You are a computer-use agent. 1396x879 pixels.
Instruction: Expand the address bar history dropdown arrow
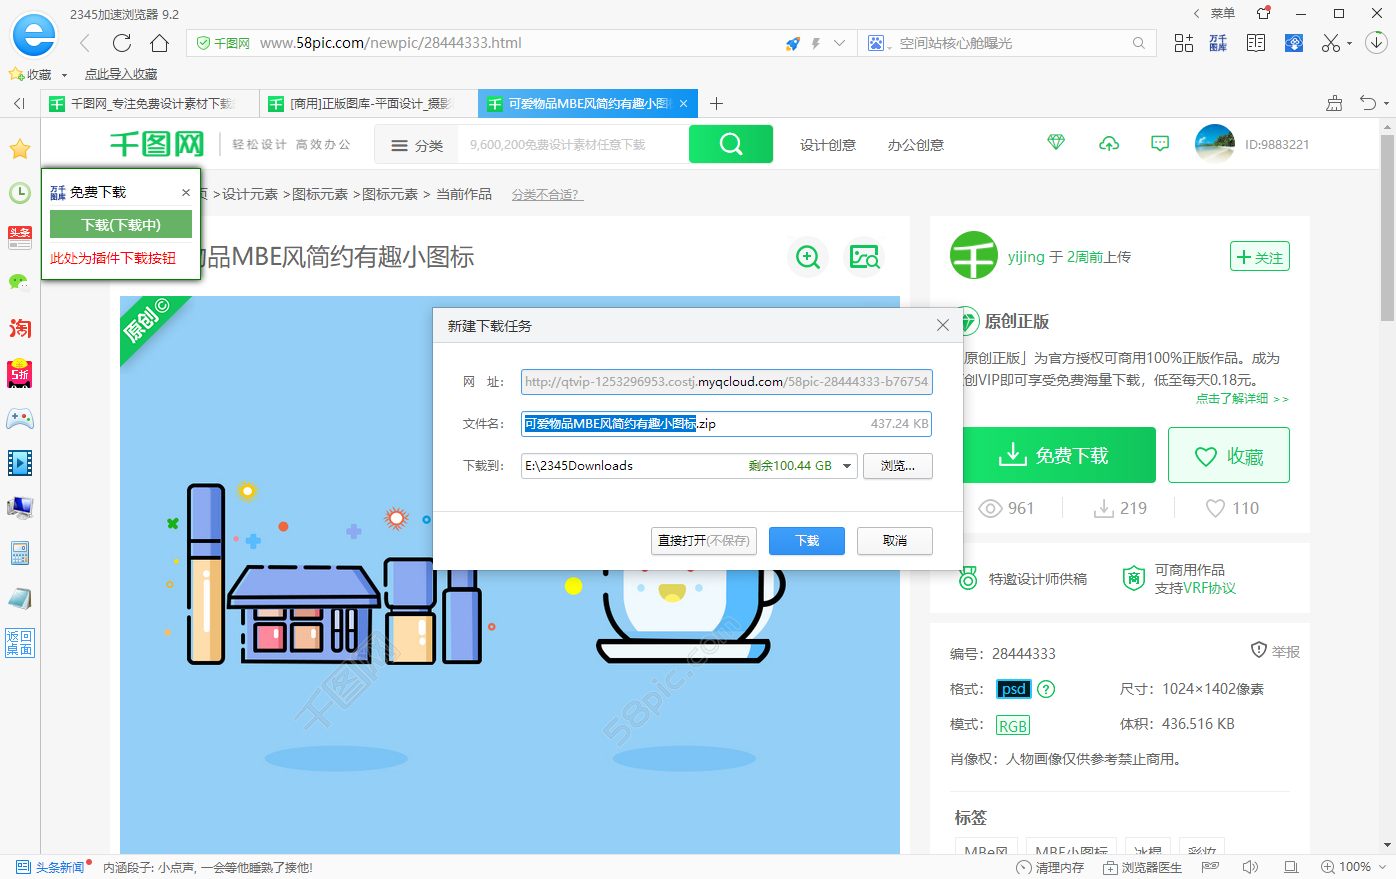click(x=840, y=43)
